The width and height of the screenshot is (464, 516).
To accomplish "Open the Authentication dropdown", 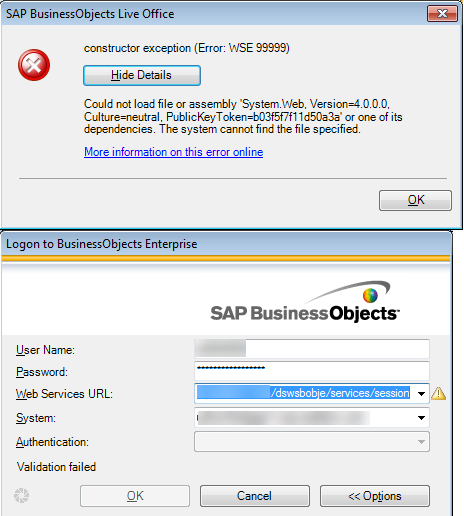I will [312, 442].
